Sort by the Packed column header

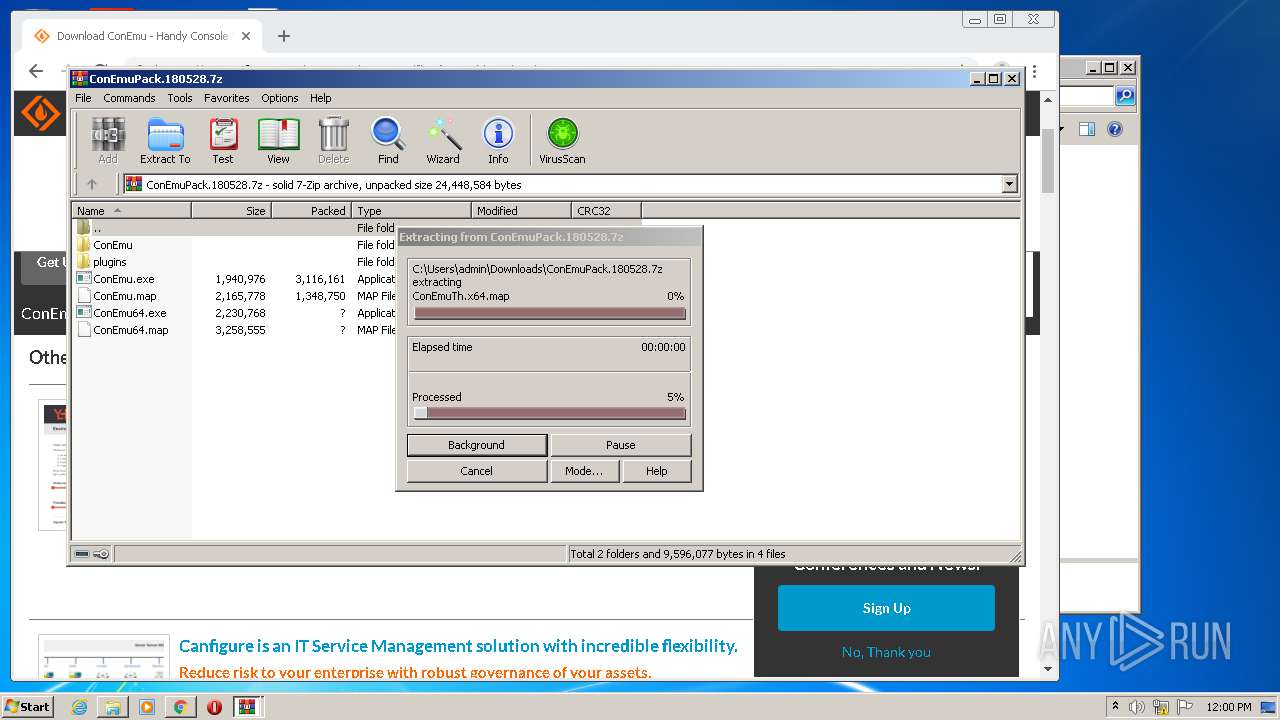[x=312, y=210]
